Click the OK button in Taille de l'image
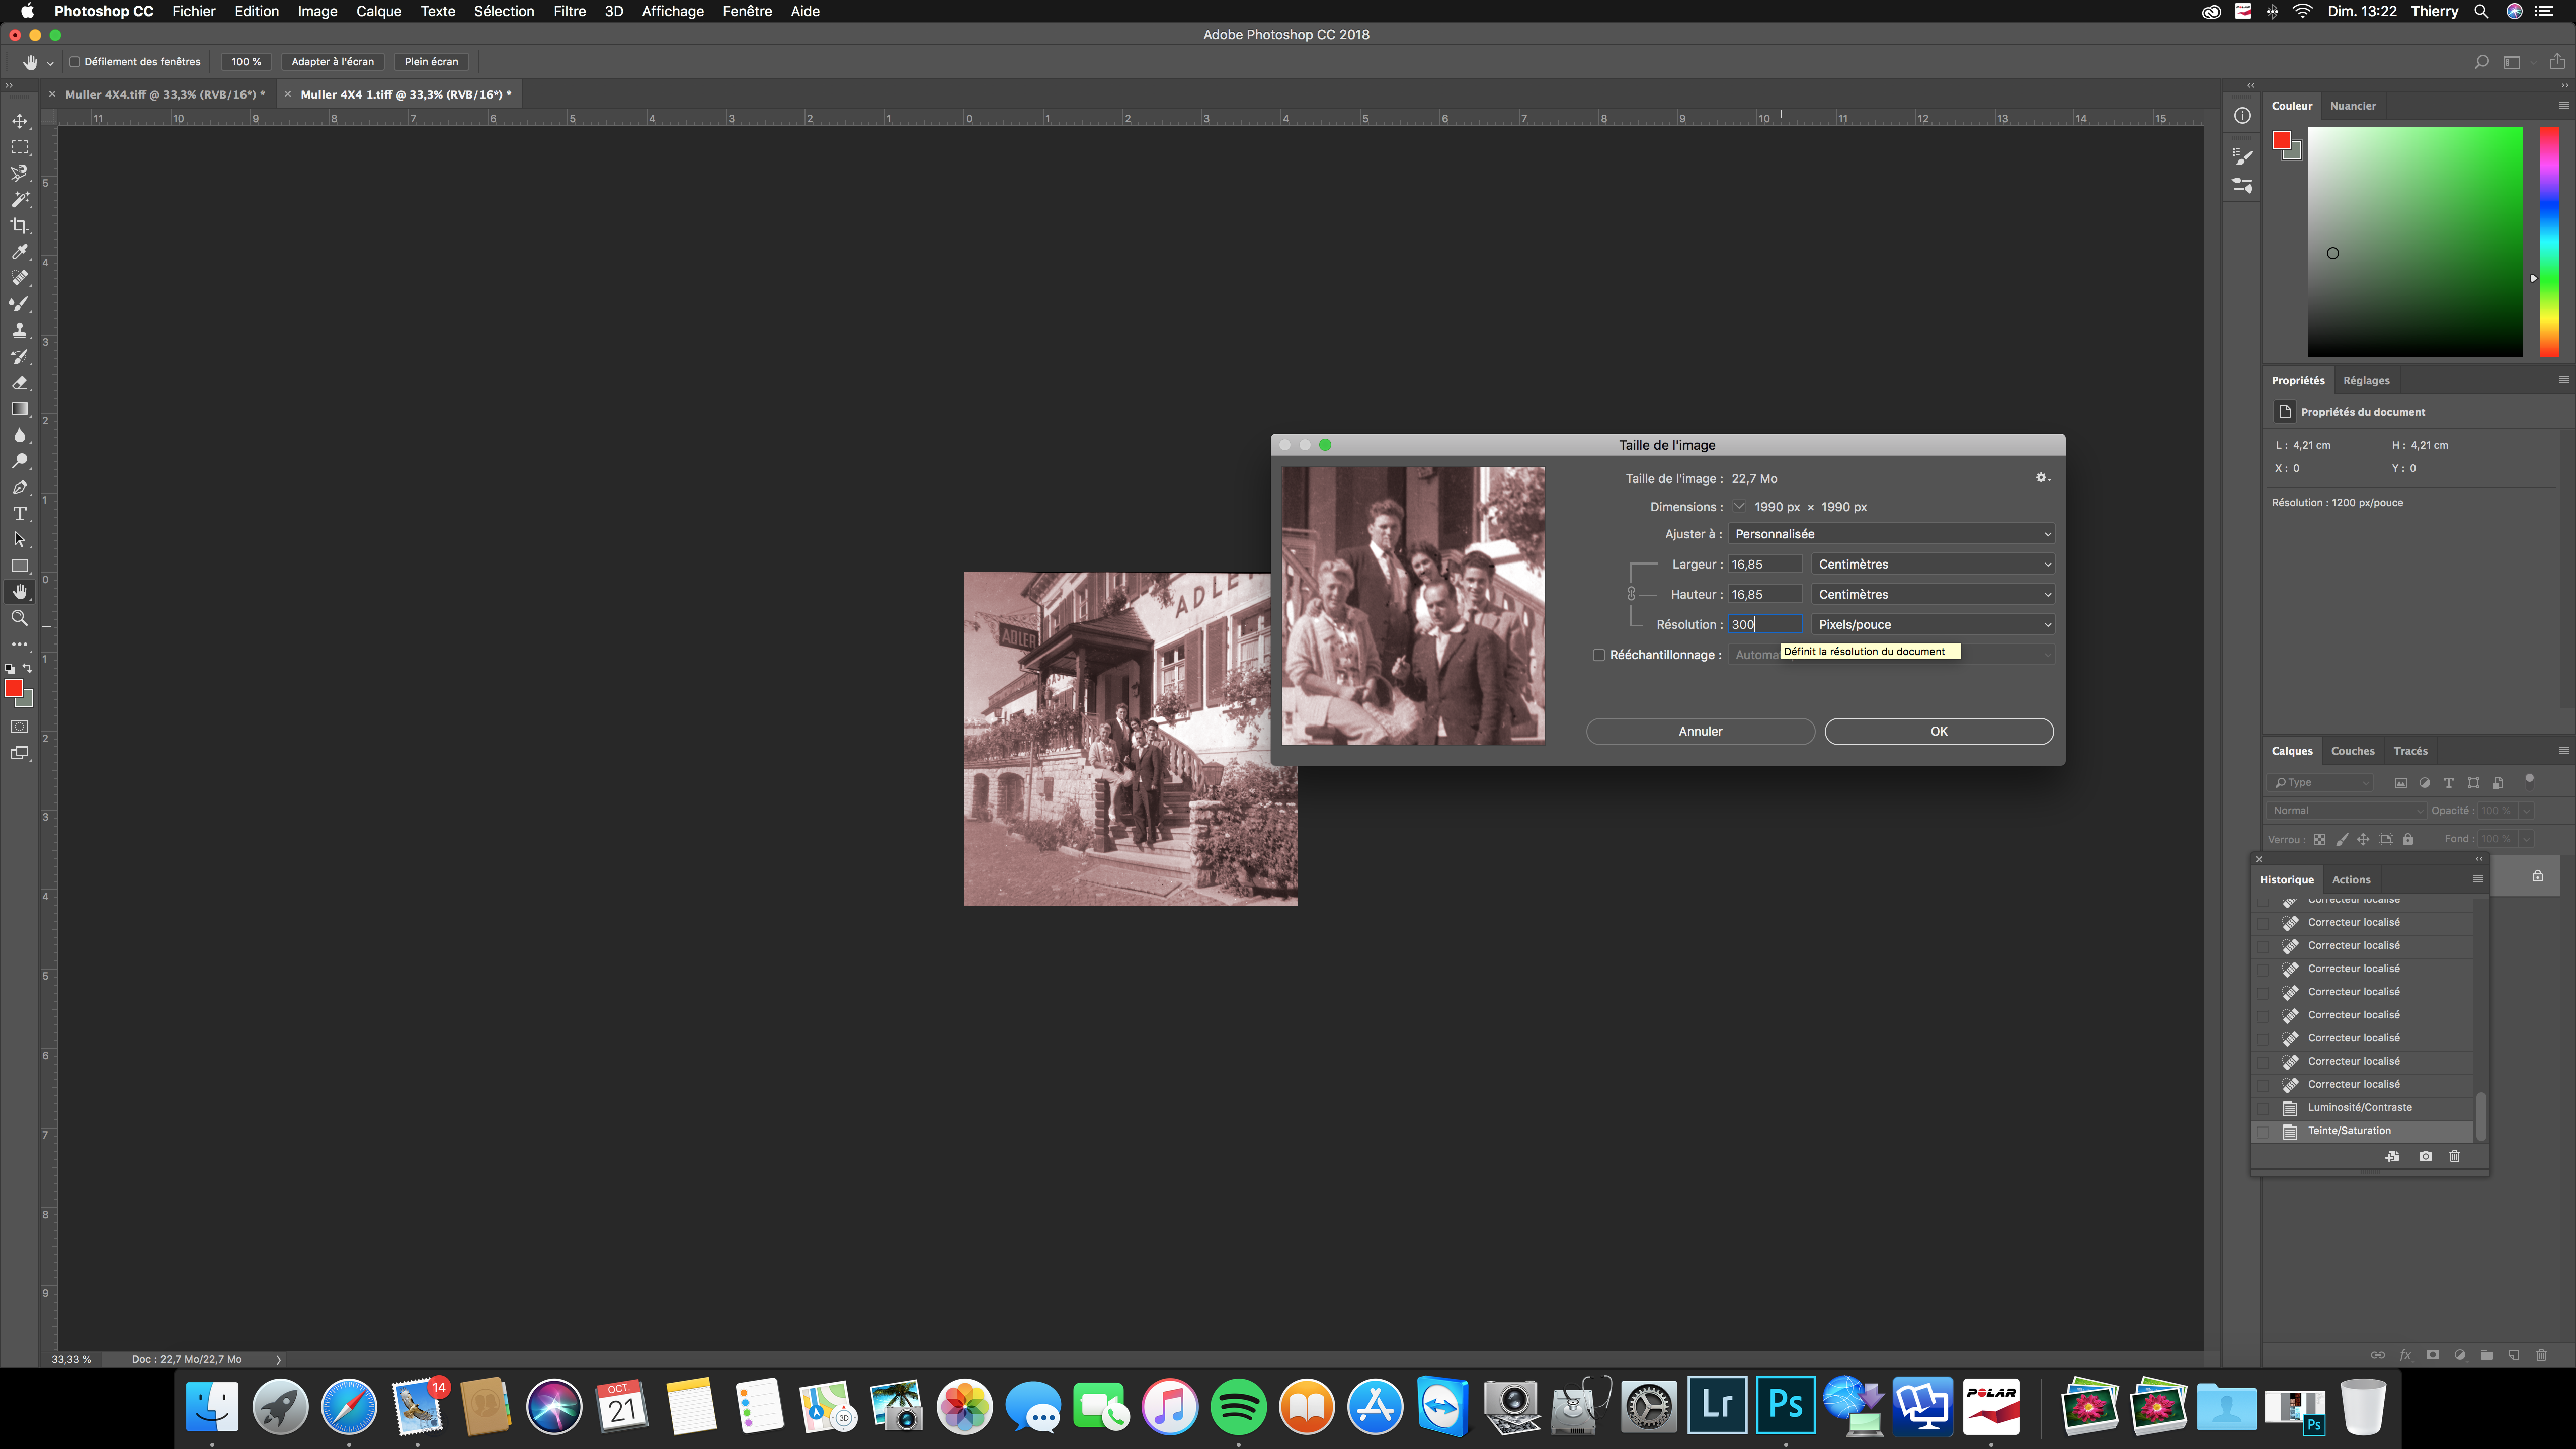This screenshot has height=1449, width=2576. (1938, 731)
